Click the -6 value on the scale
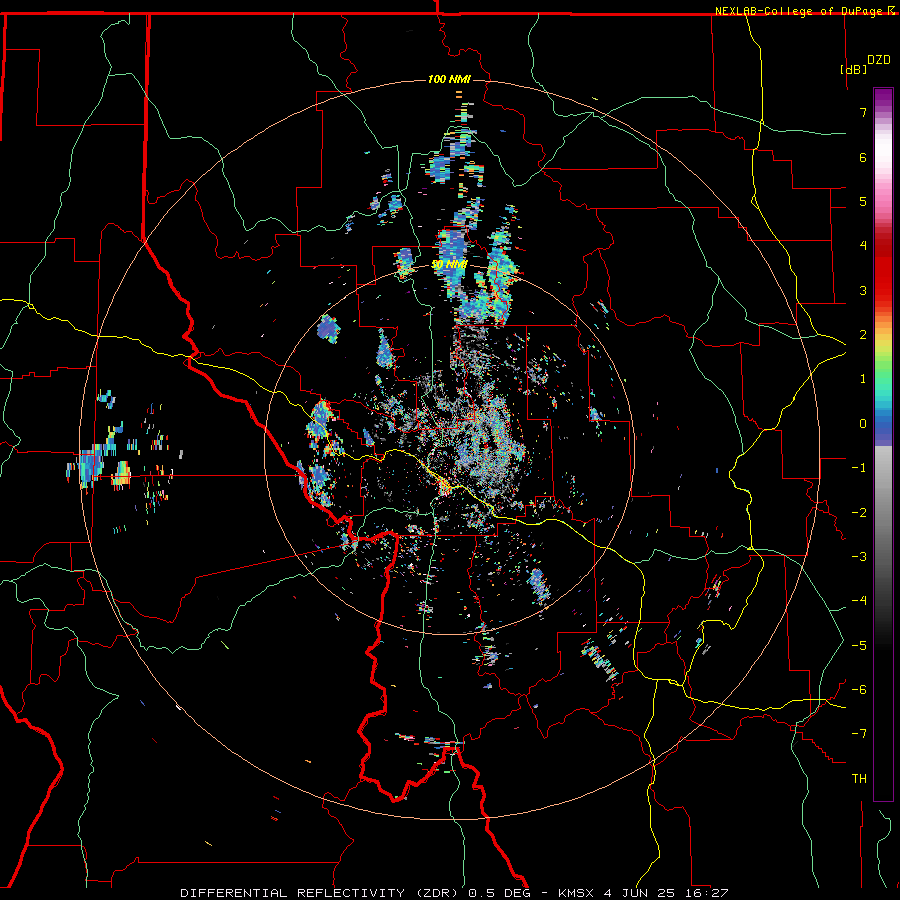This screenshot has width=900, height=900. pyautogui.click(x=859, y=690)
